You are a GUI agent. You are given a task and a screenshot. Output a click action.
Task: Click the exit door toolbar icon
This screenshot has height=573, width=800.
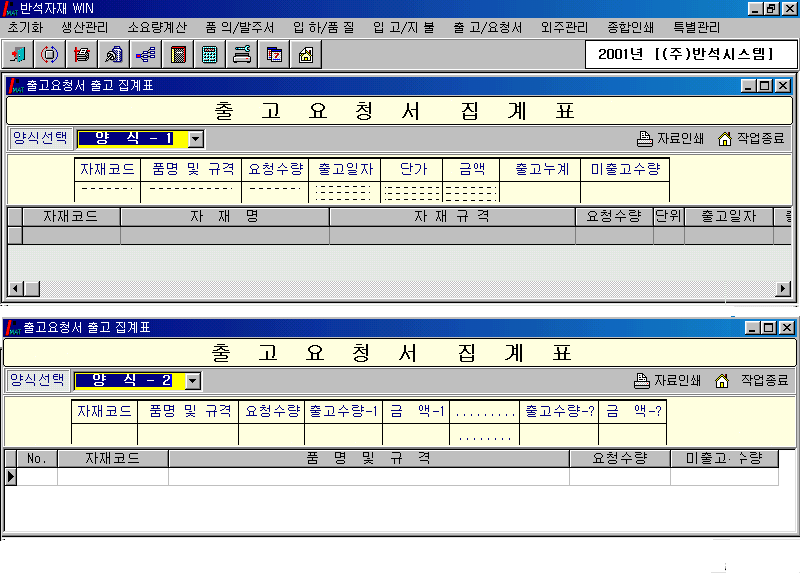(x=19, y=55)
